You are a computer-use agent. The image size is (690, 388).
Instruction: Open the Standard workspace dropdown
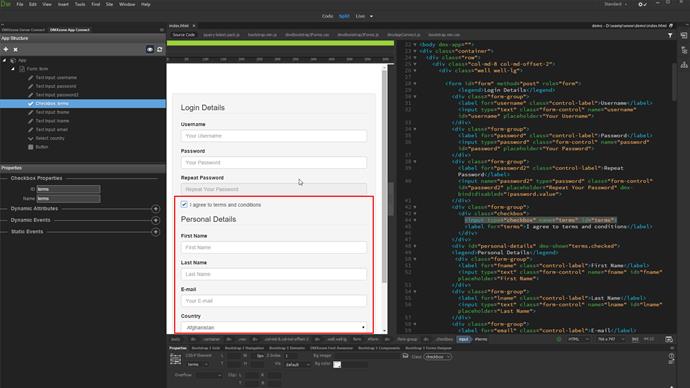click(616, 4)
